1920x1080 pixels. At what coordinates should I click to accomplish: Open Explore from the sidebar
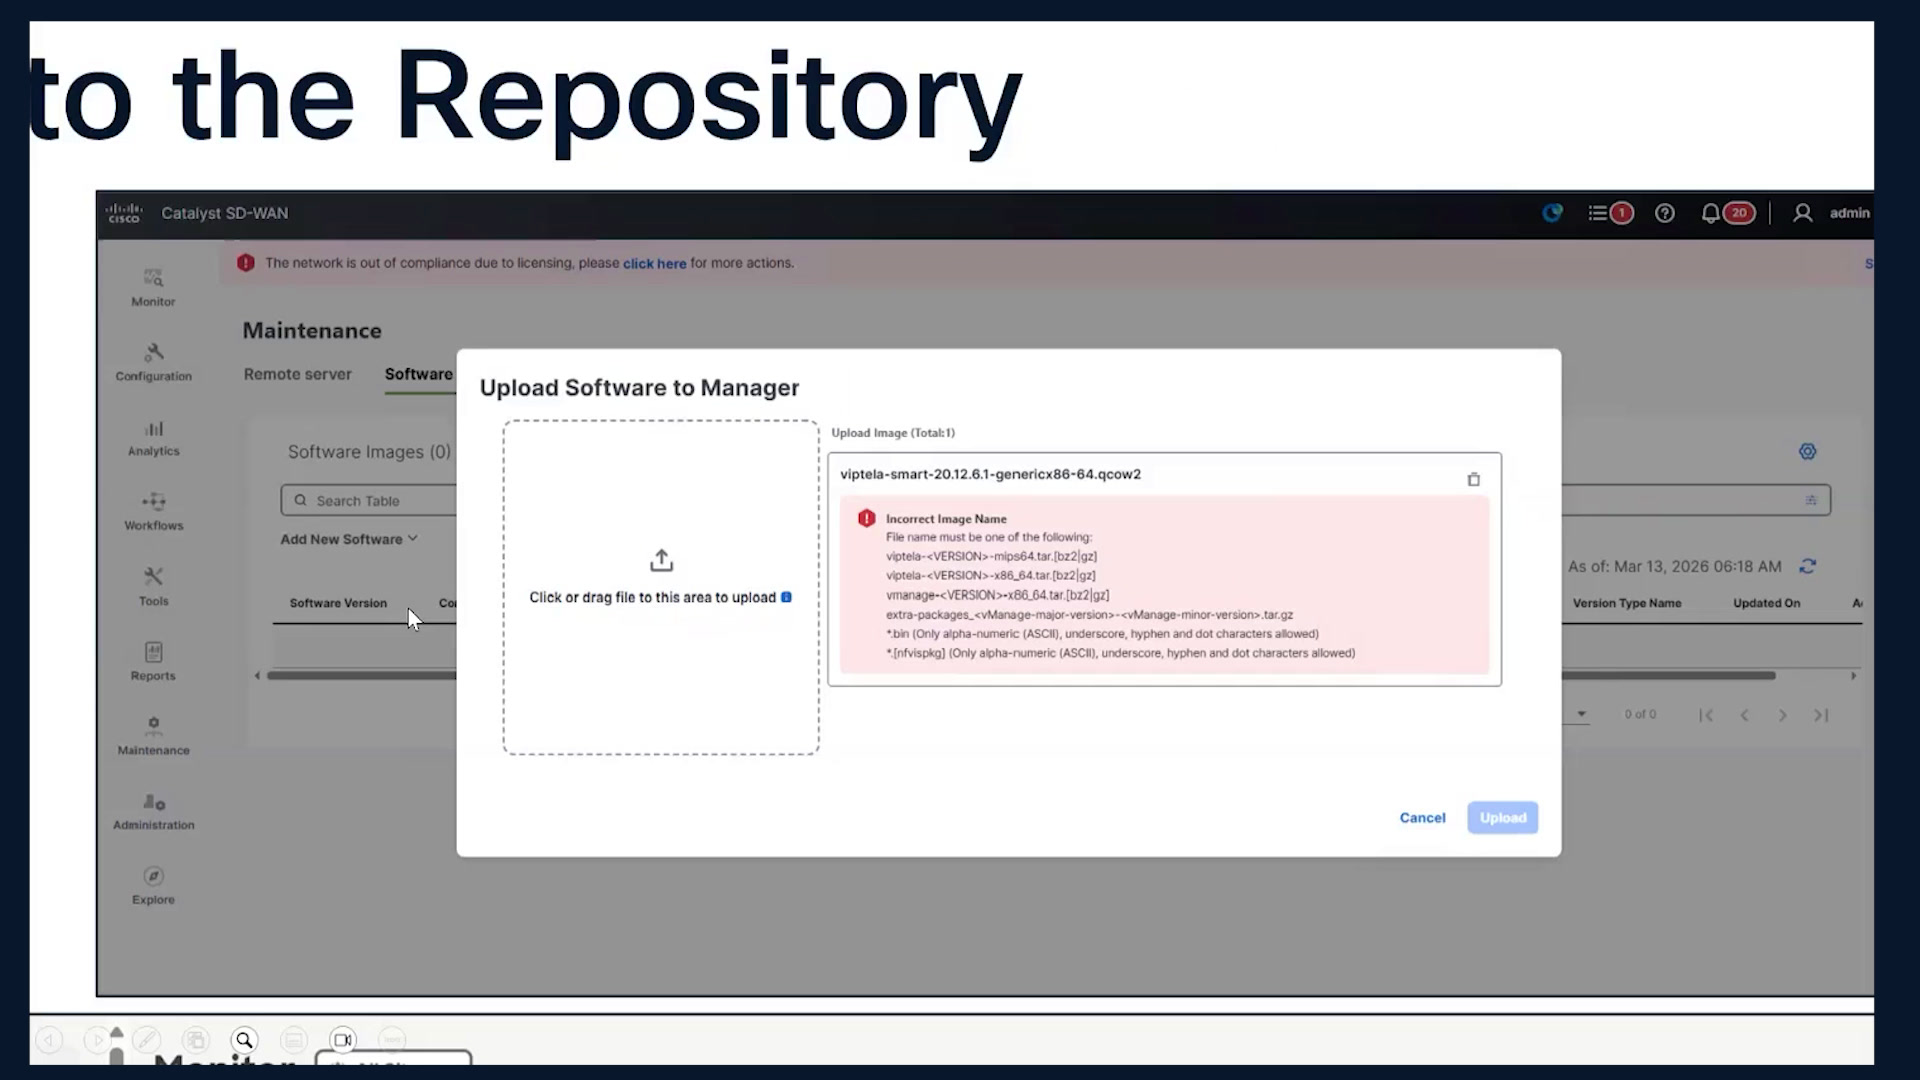[153, 886]
